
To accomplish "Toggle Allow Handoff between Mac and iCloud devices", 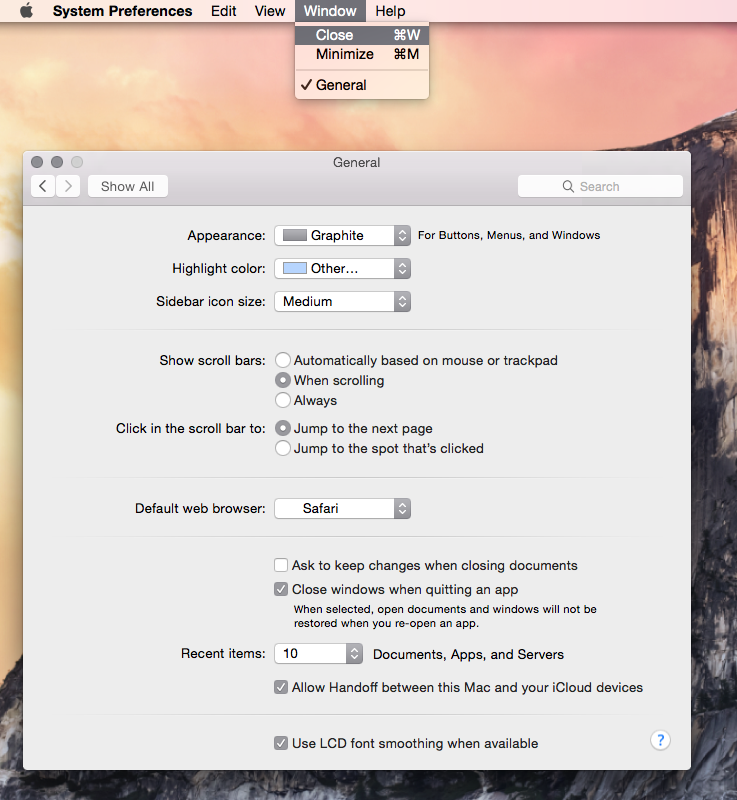I will pyautogui.click(x=281, y=687).
